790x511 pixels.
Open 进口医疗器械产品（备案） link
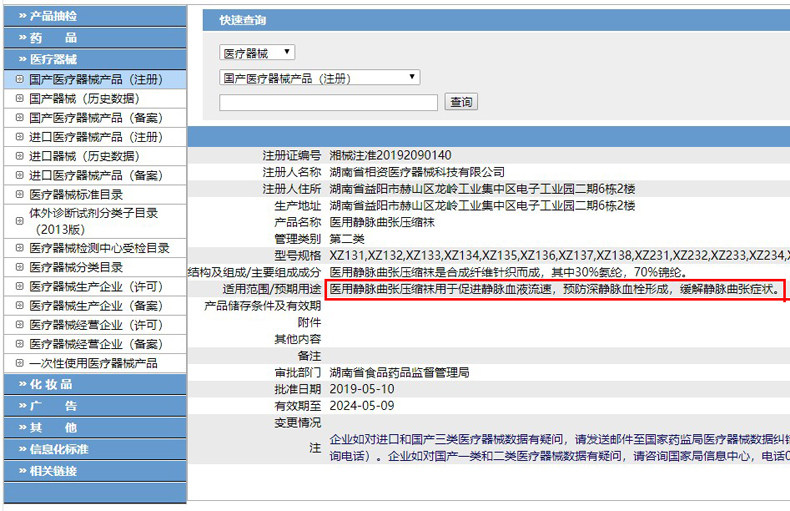tap(96, 175)
